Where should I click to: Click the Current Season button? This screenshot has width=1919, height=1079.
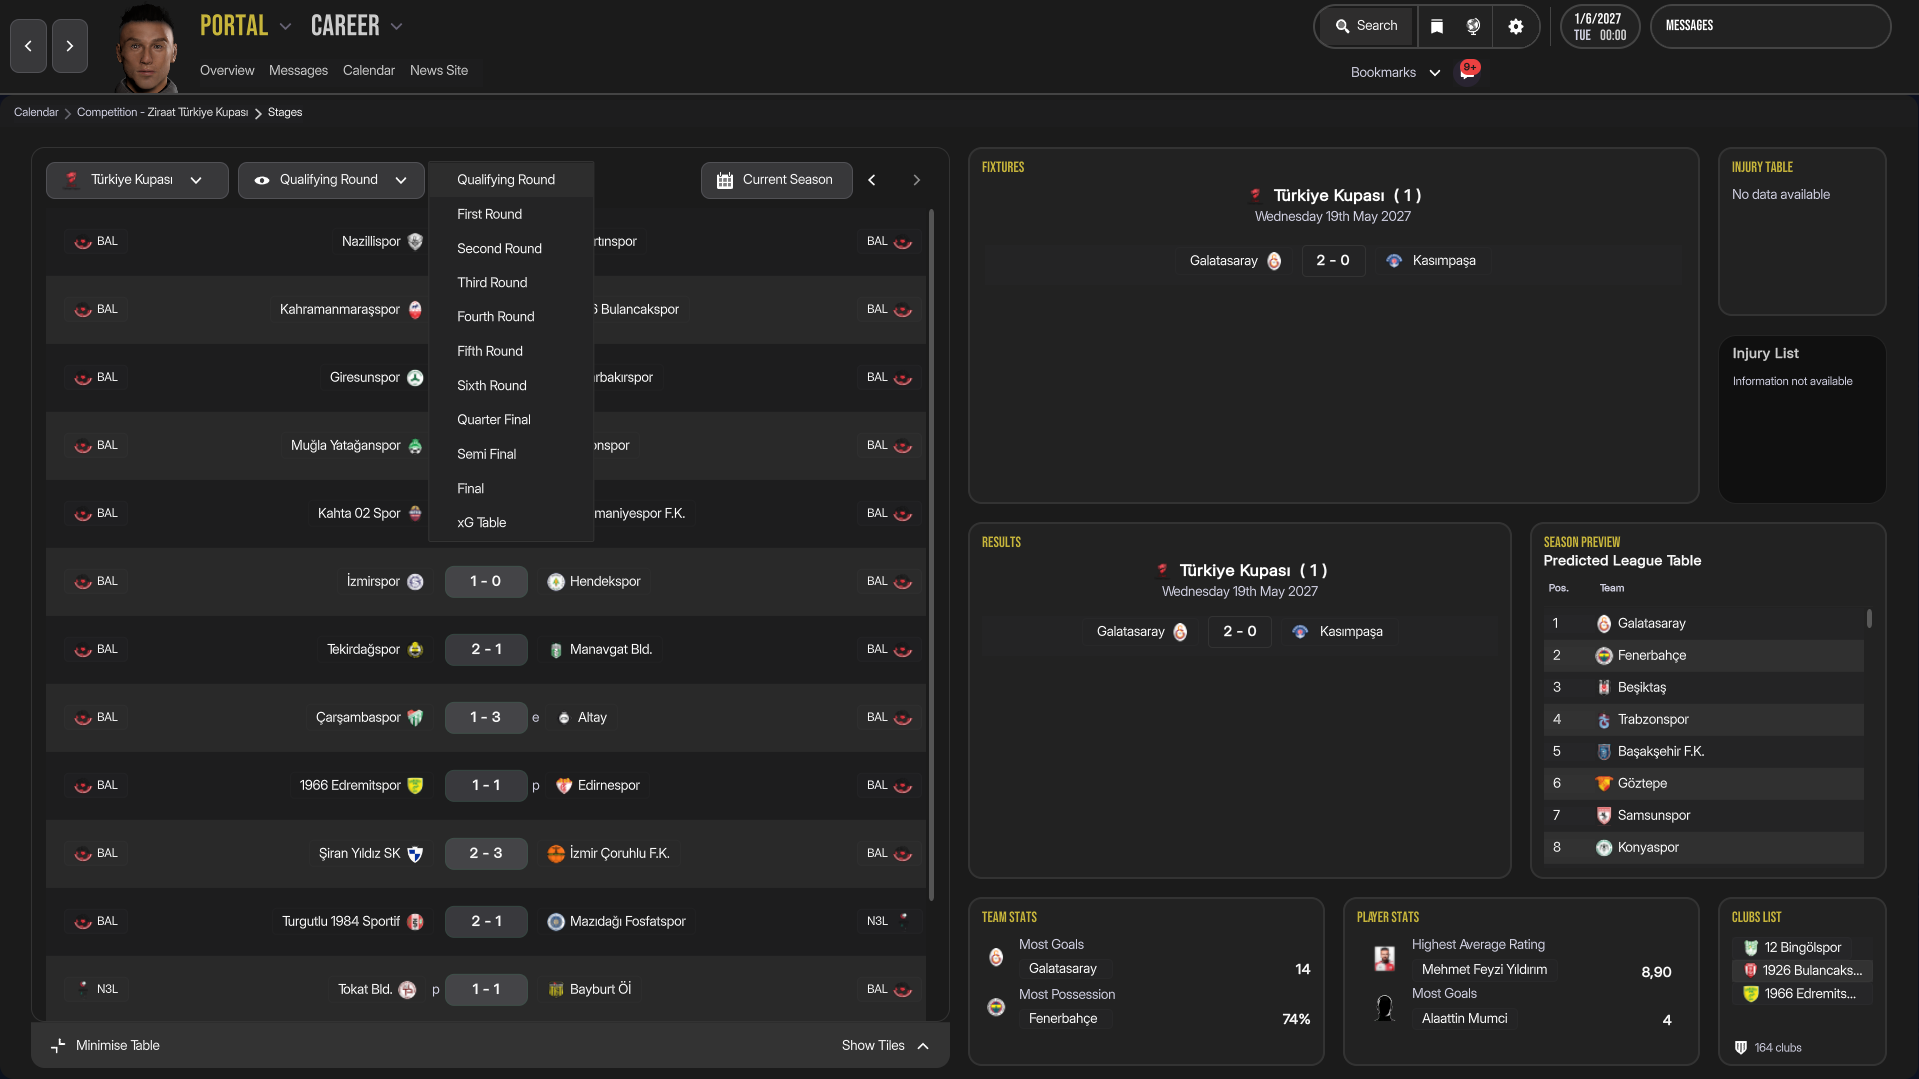(x=776, y=180)
